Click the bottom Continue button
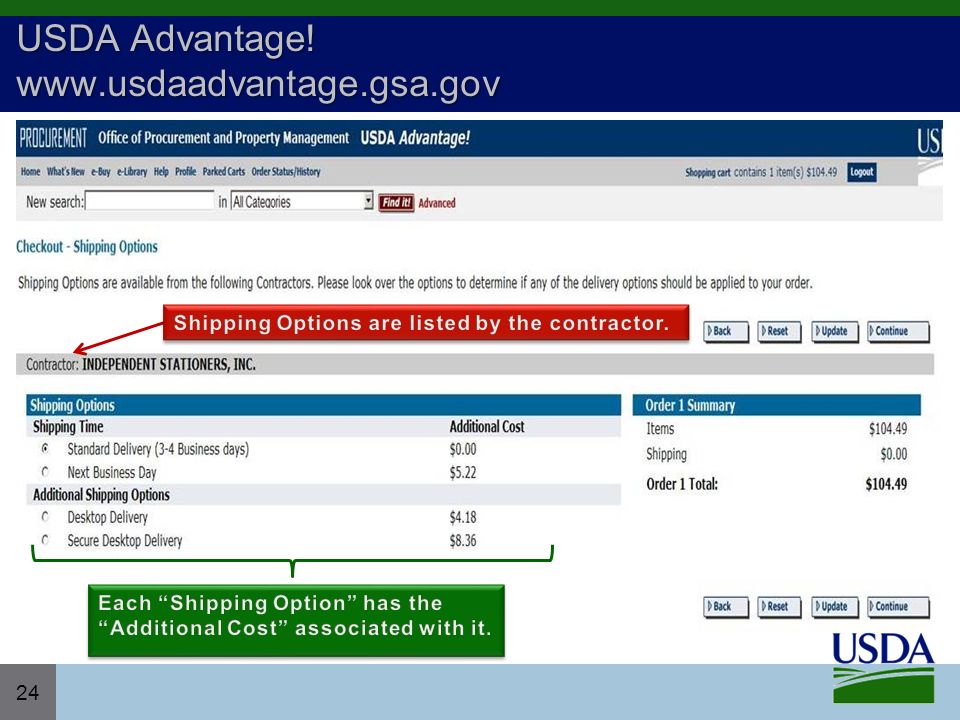Screen dimensions: 960x720 898,607
